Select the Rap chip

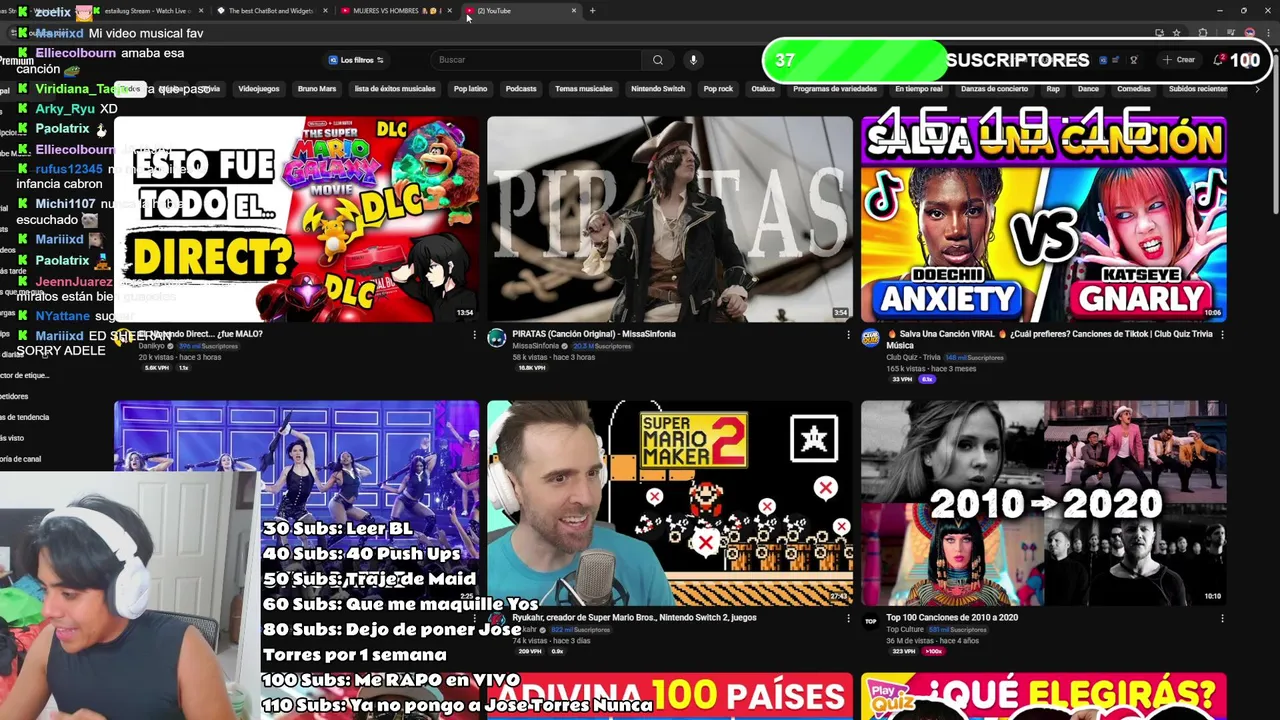pos(1053,89)
